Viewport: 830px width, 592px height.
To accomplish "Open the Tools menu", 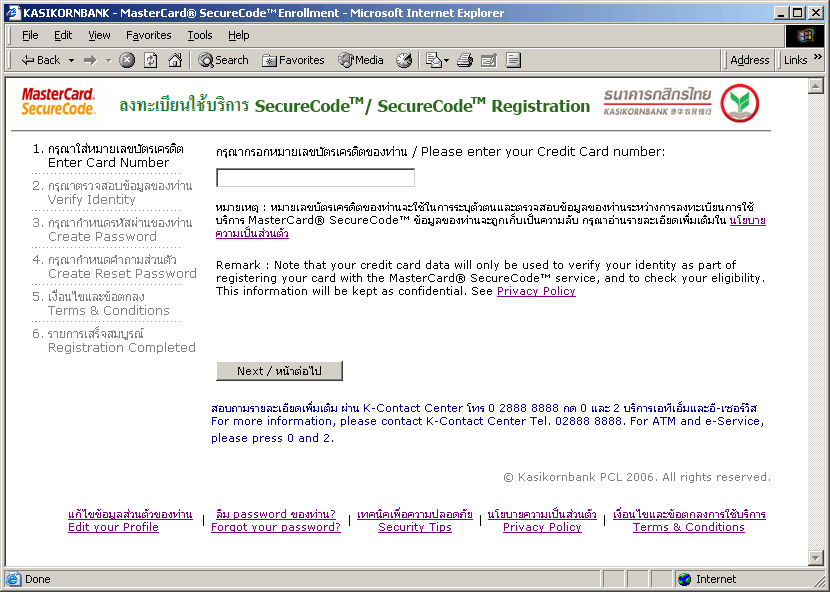I will click(200, 35).
